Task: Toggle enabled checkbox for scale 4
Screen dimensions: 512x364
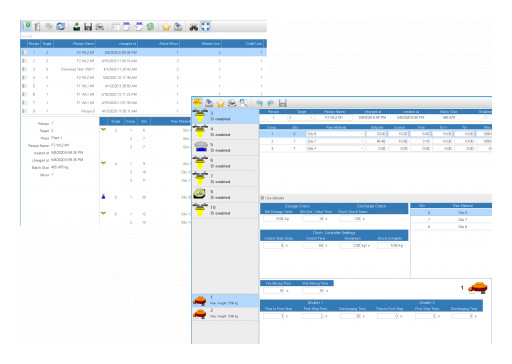Action: [212, 135]
